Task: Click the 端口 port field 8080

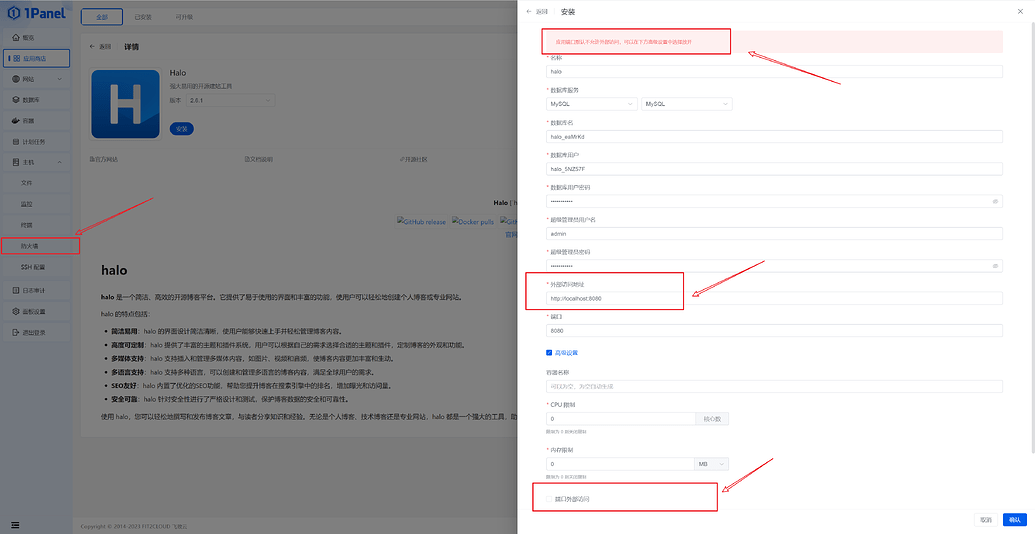Action: [774, 331]
